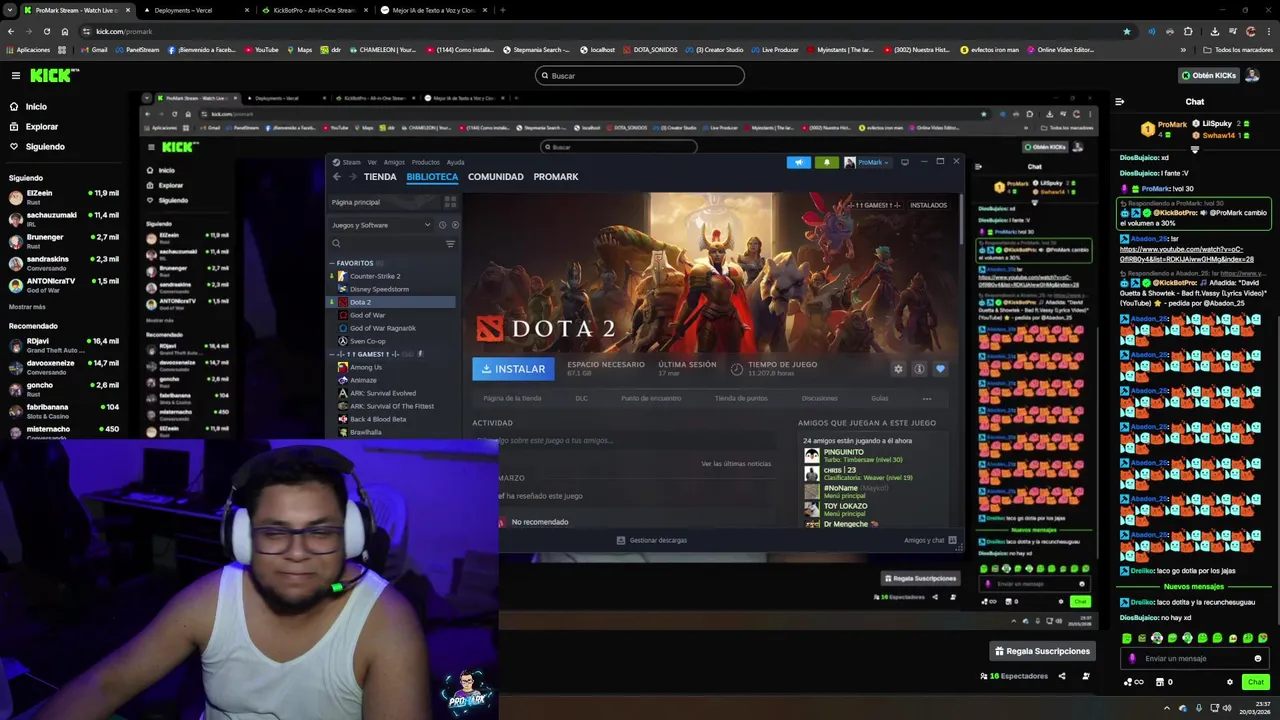The width and height of the screenshot is (1280, 720).
Task: Select Counter-Strike 2 in Steam library
Action: [375, 276]
